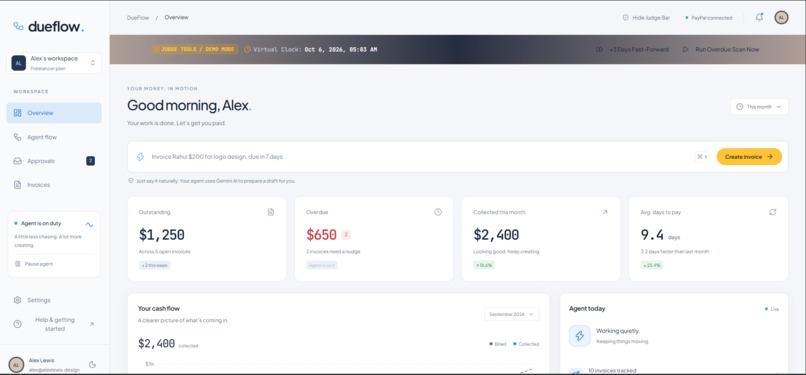Click the Approvals inbox icon

coord(17,161)
